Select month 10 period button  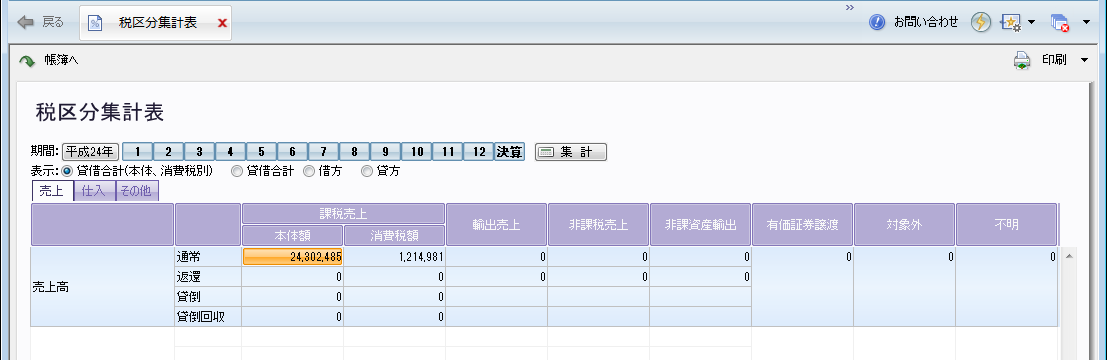[417, 152]
